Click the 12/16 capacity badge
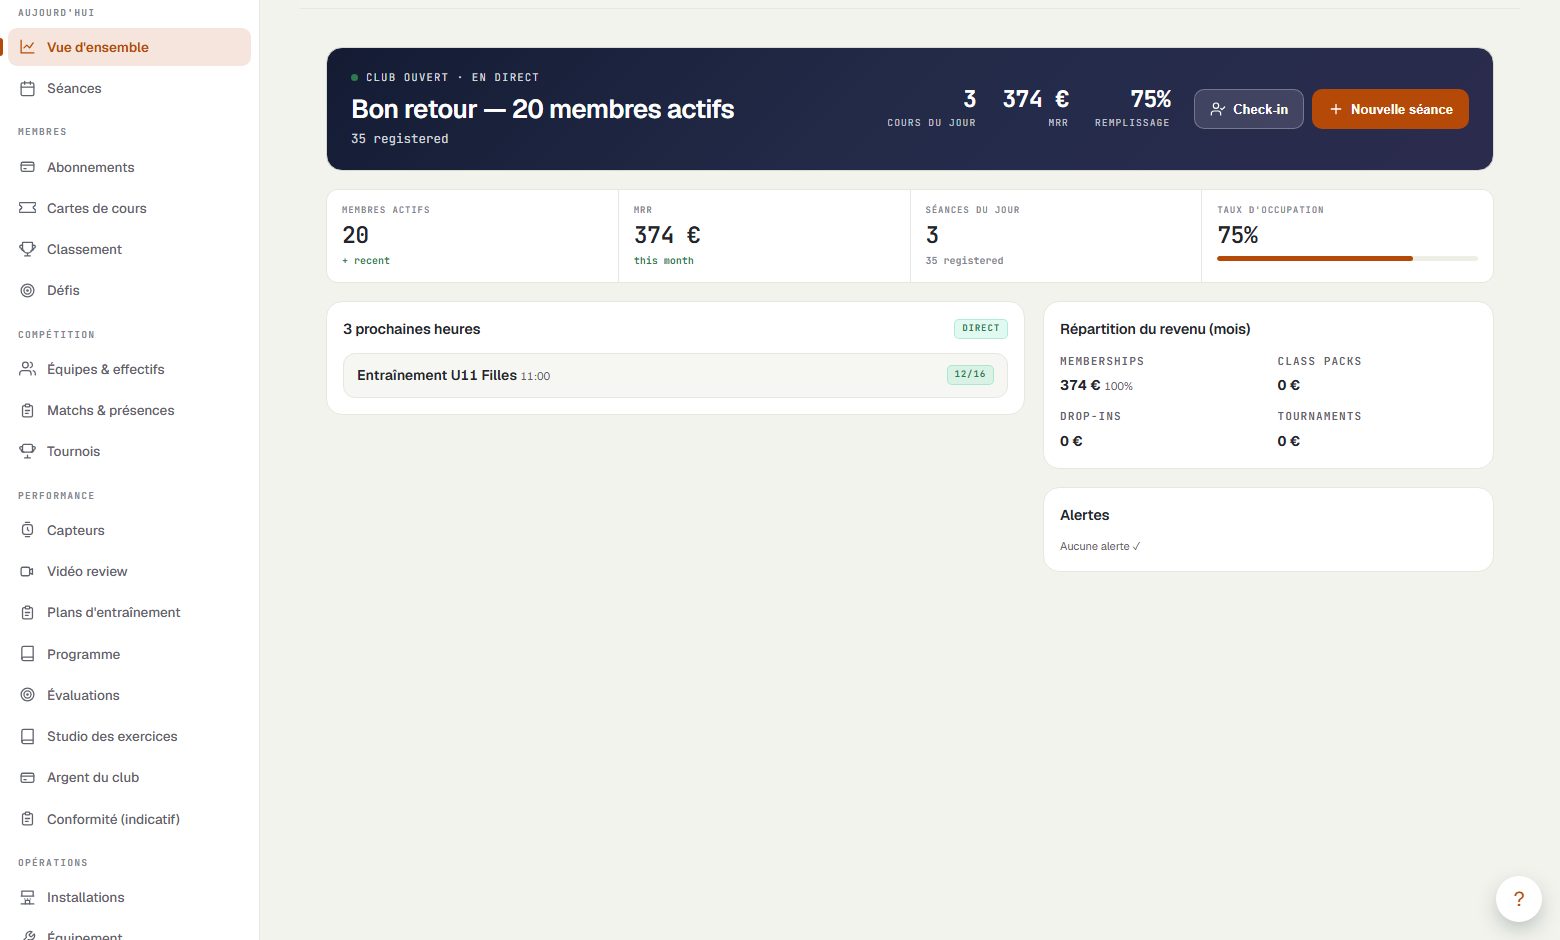Image resolution: width=1560 pixels, height=940 pixels. pos(970,375)
